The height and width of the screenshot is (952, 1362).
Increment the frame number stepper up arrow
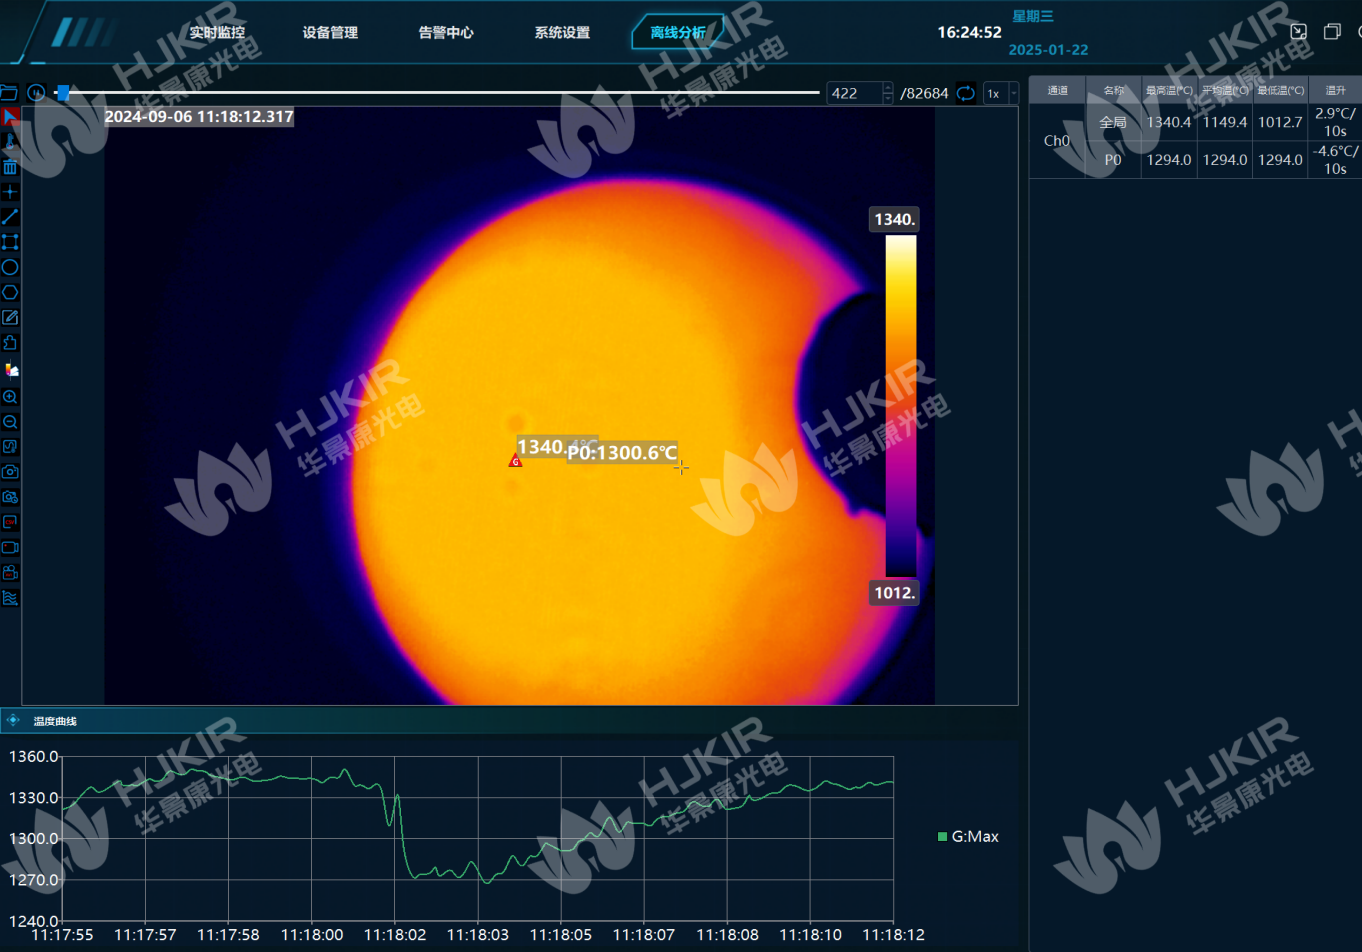pos(888,88)
